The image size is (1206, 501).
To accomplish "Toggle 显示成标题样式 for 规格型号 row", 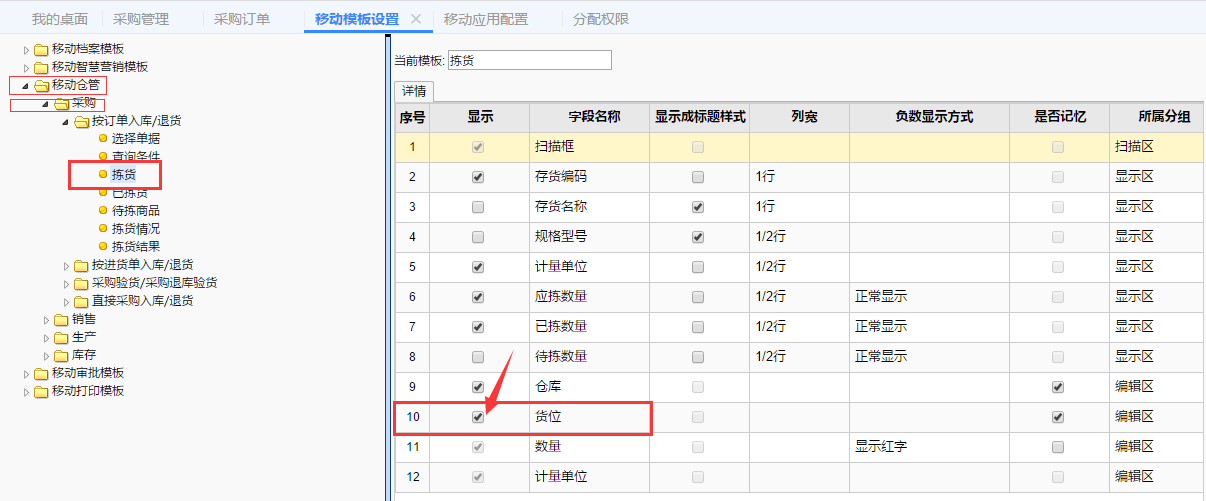I will pos(697,237).
